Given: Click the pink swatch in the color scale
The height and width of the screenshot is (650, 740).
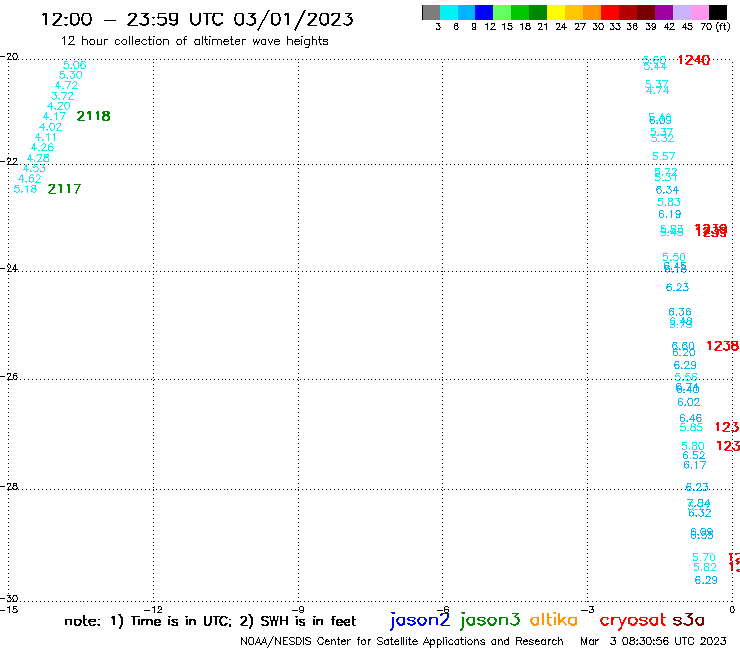Looking at the screenshot, I should click(700, 12).
